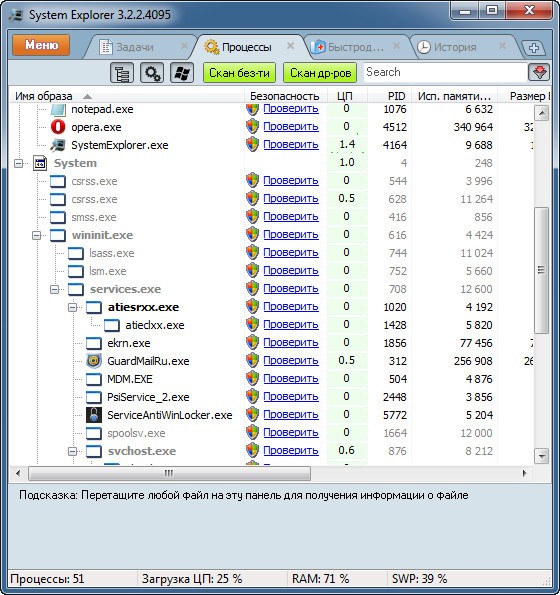The height and width of the screenshot is (595, 560).
Task: Sort by Безопасность column header
Action: click(285, 96)
